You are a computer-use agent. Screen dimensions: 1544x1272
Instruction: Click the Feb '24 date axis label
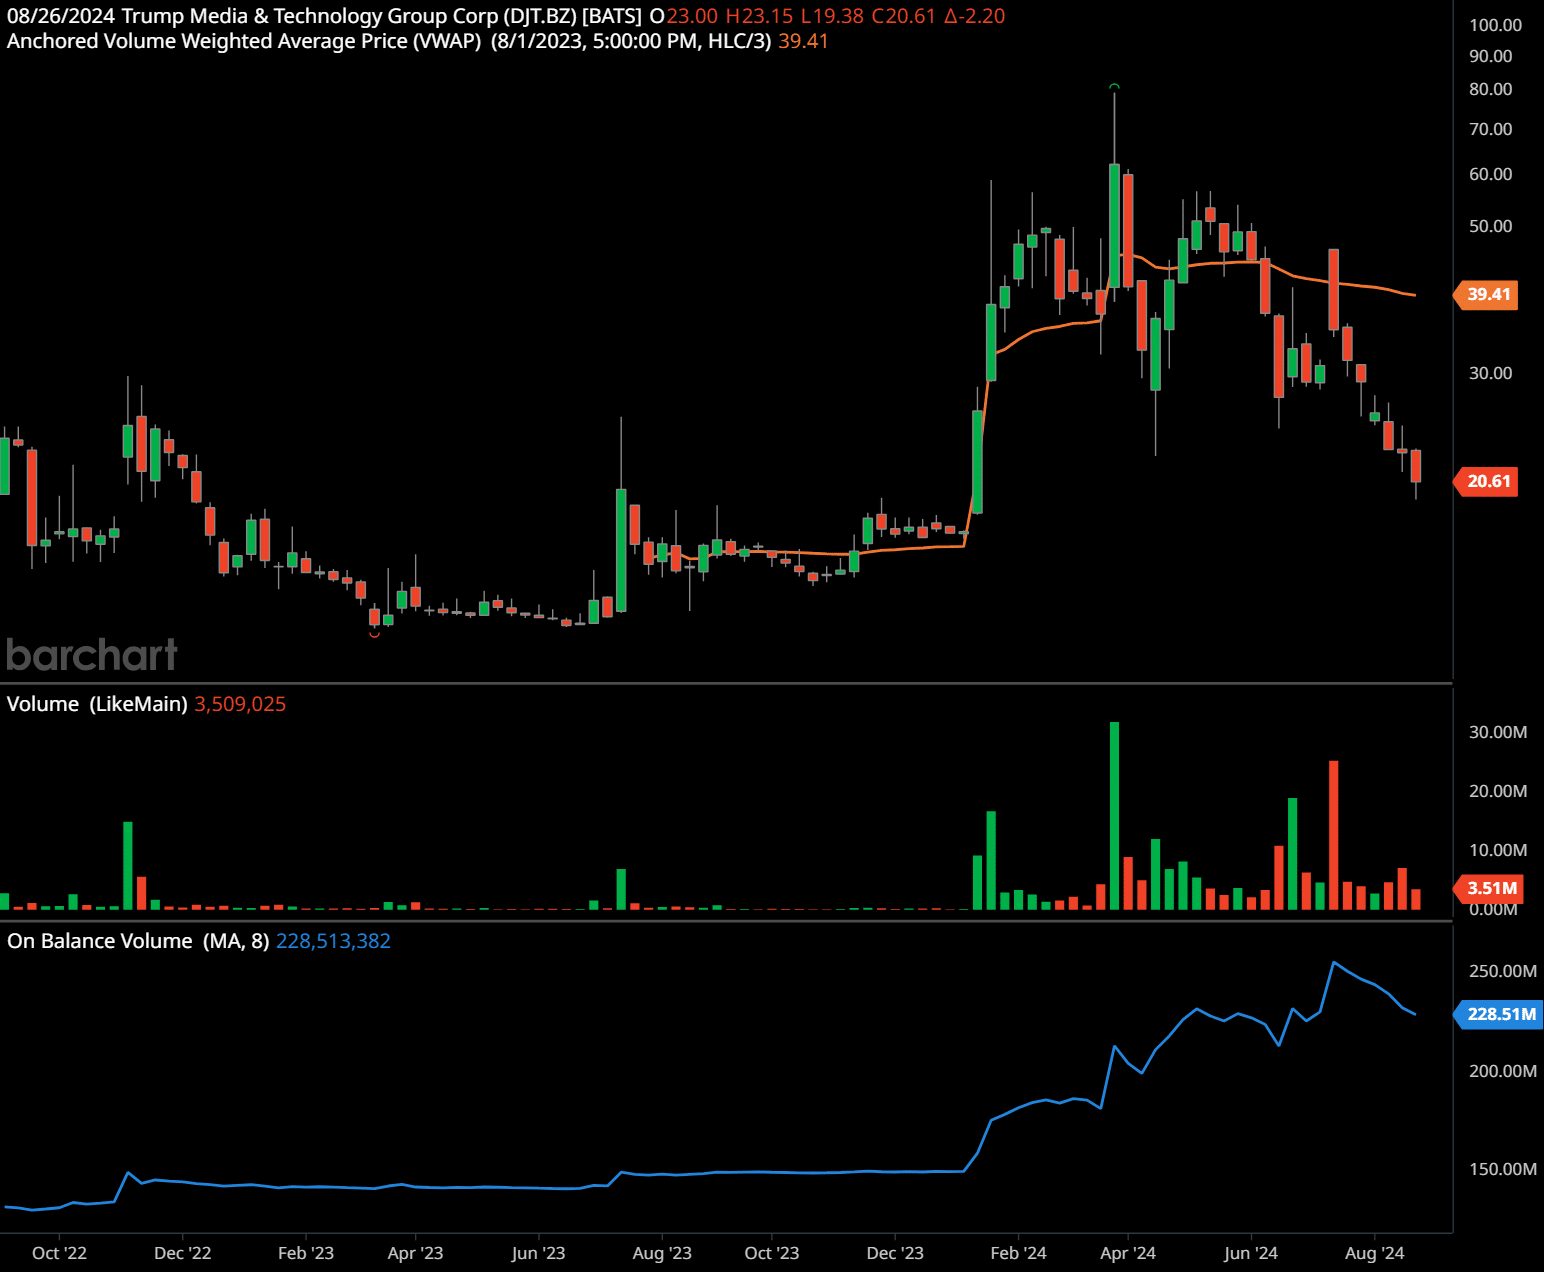(x=1018, y=1253)
